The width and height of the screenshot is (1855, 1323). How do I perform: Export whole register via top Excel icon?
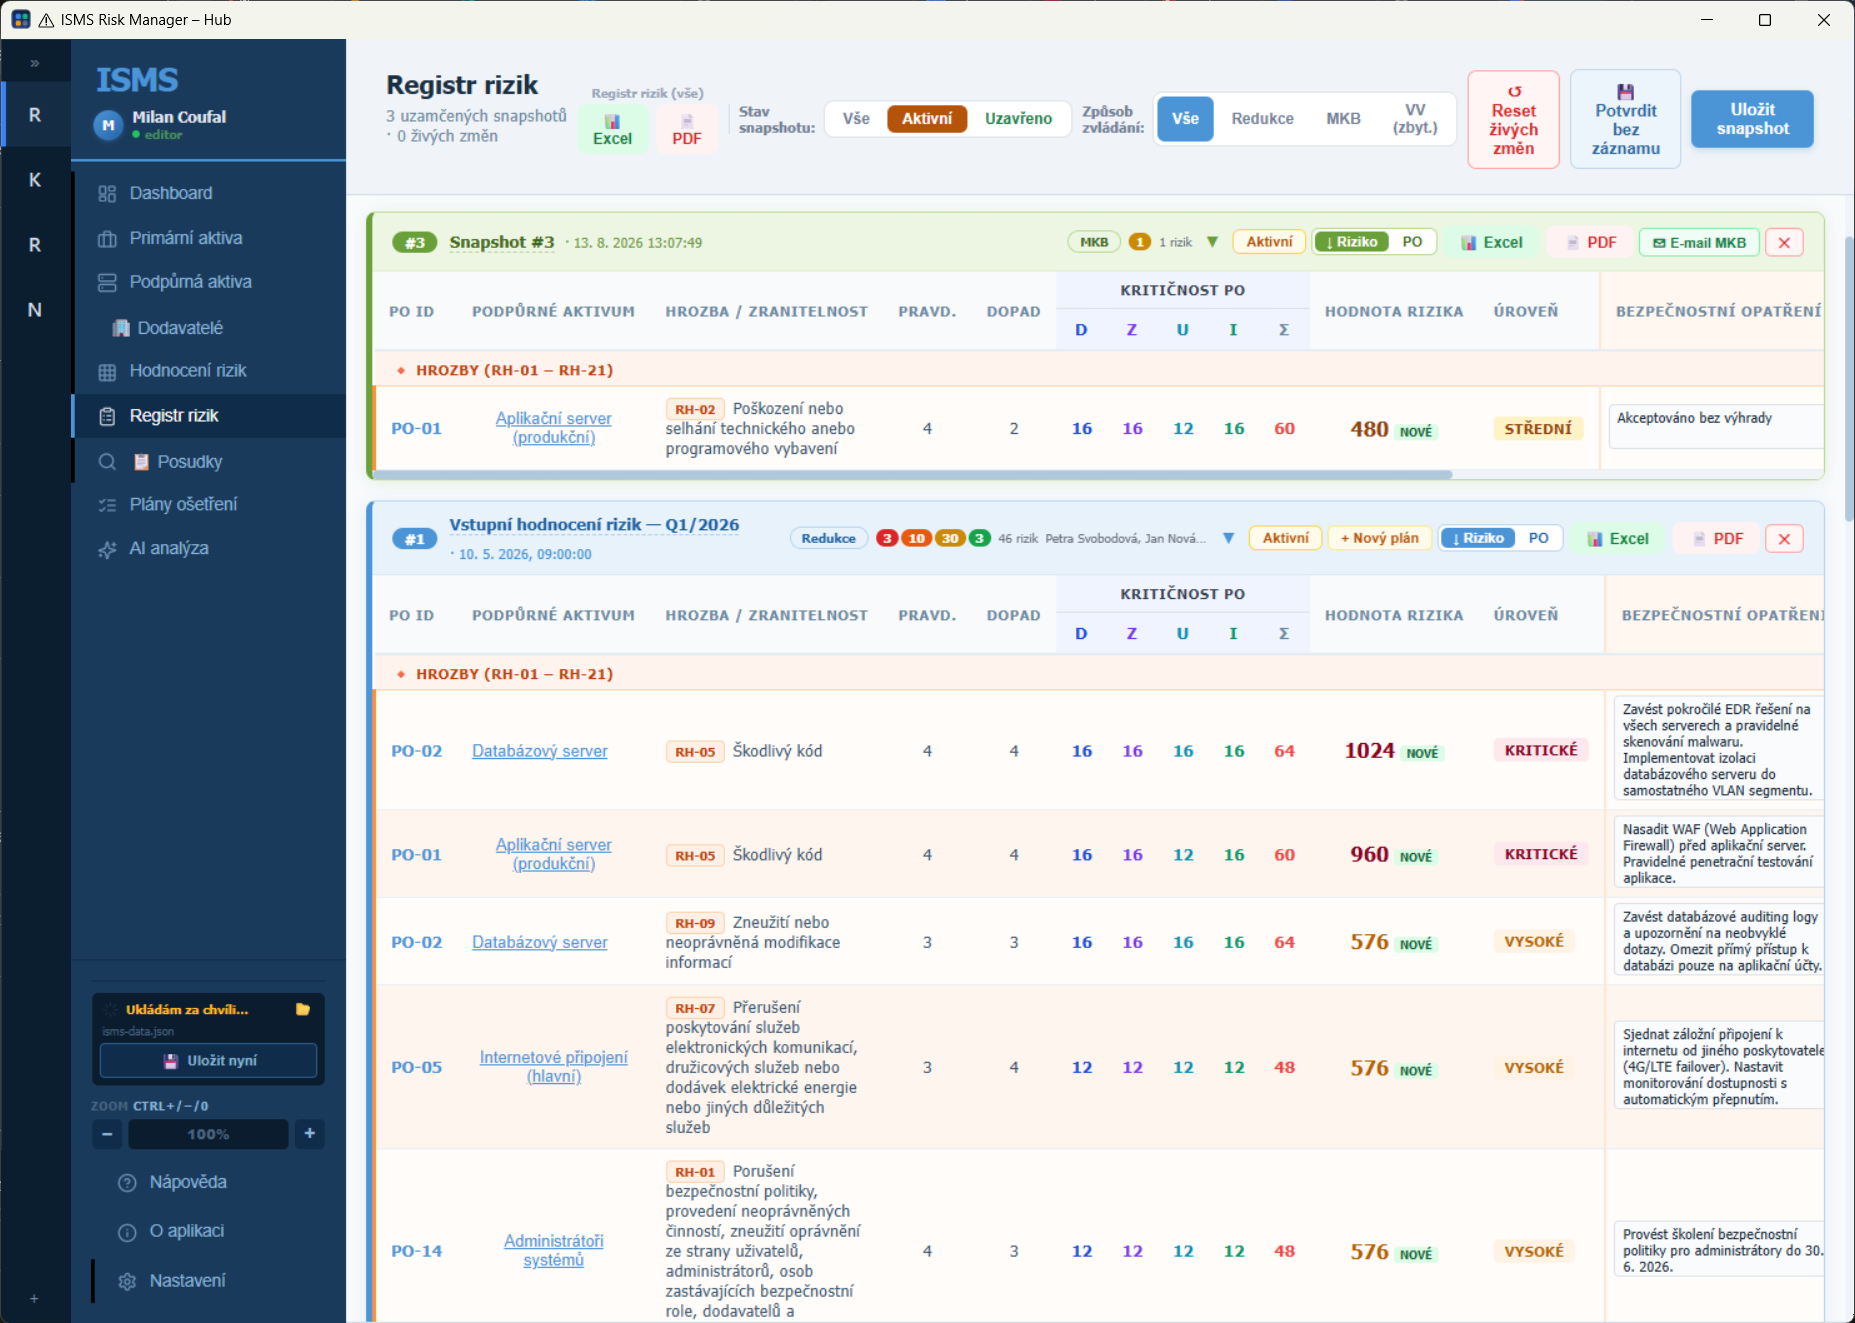click(x=612, y=131)
